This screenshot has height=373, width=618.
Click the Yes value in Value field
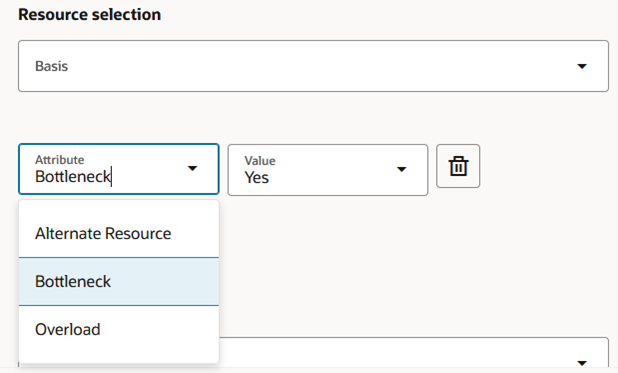(257, 177)
